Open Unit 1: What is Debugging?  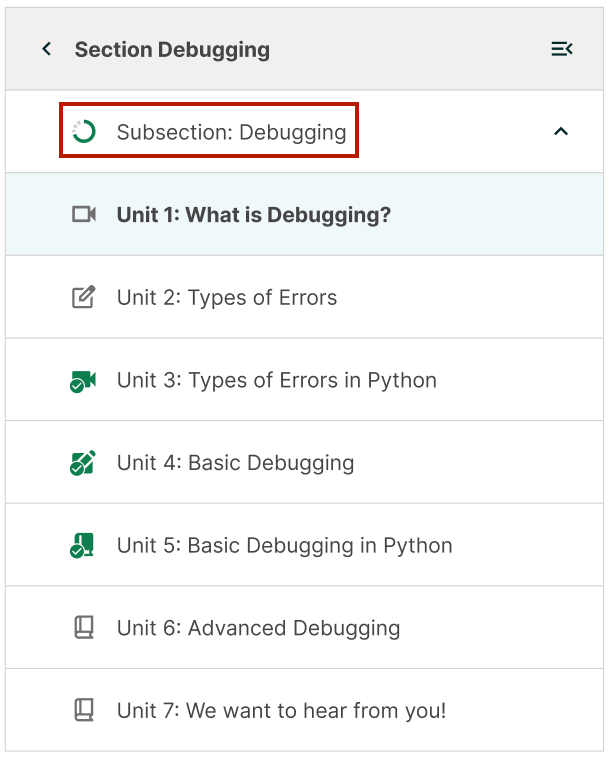point(253,215)
